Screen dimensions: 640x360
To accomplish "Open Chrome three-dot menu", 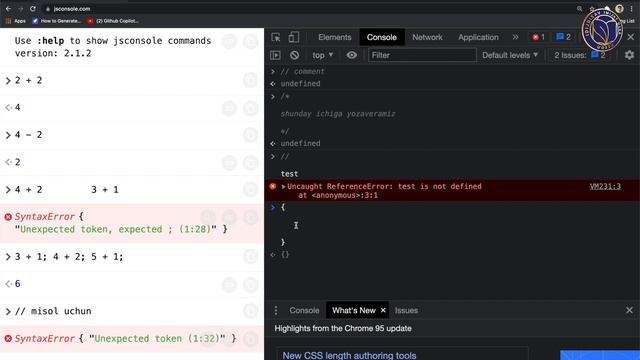I will [631, 9].
